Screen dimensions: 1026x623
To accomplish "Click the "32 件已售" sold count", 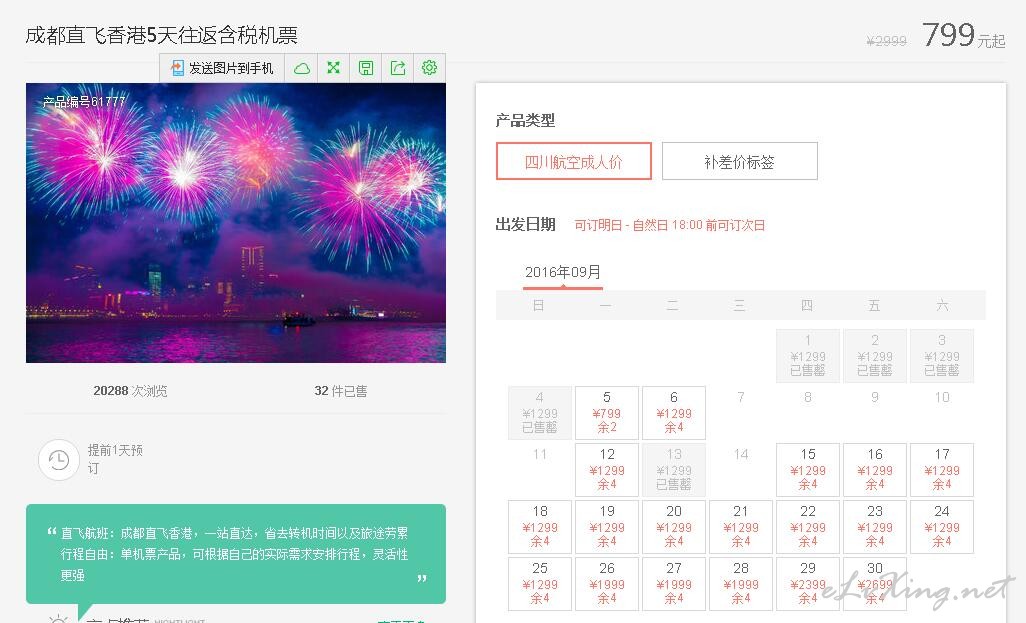I will click(x=341, y=391).
